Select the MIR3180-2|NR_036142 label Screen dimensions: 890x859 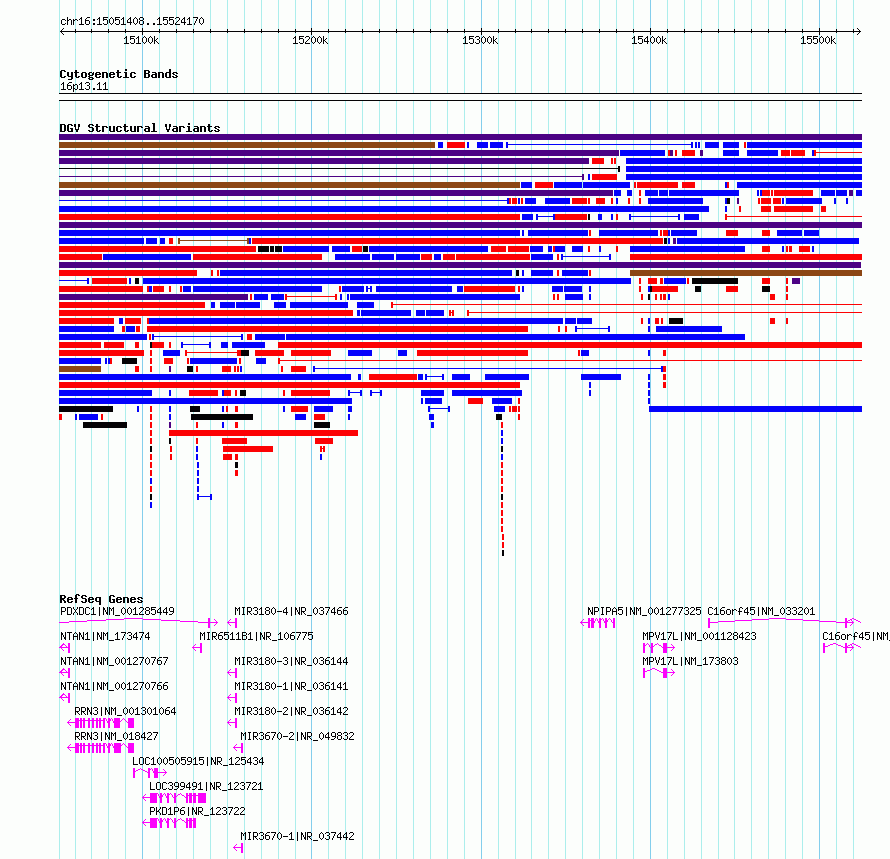point(291,711)
